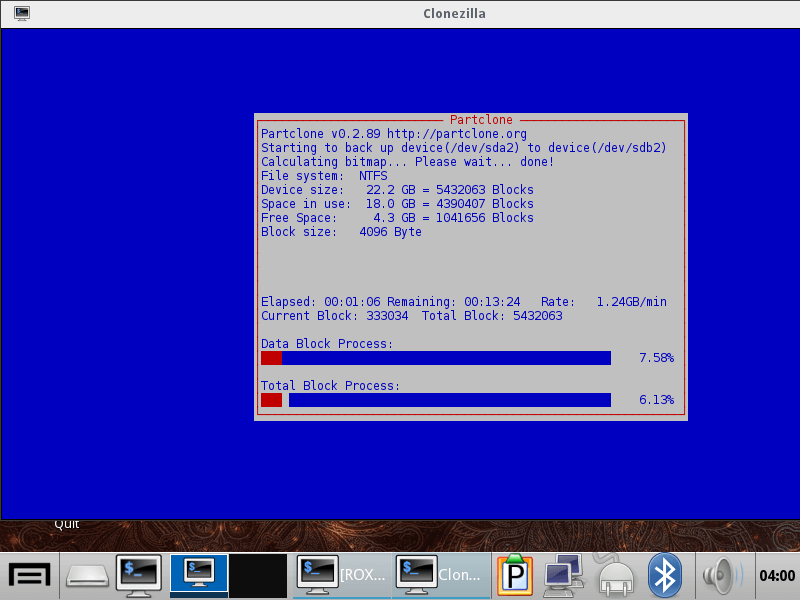
Task: Open the network computers tray icon
Action: (x=564, y=576)
